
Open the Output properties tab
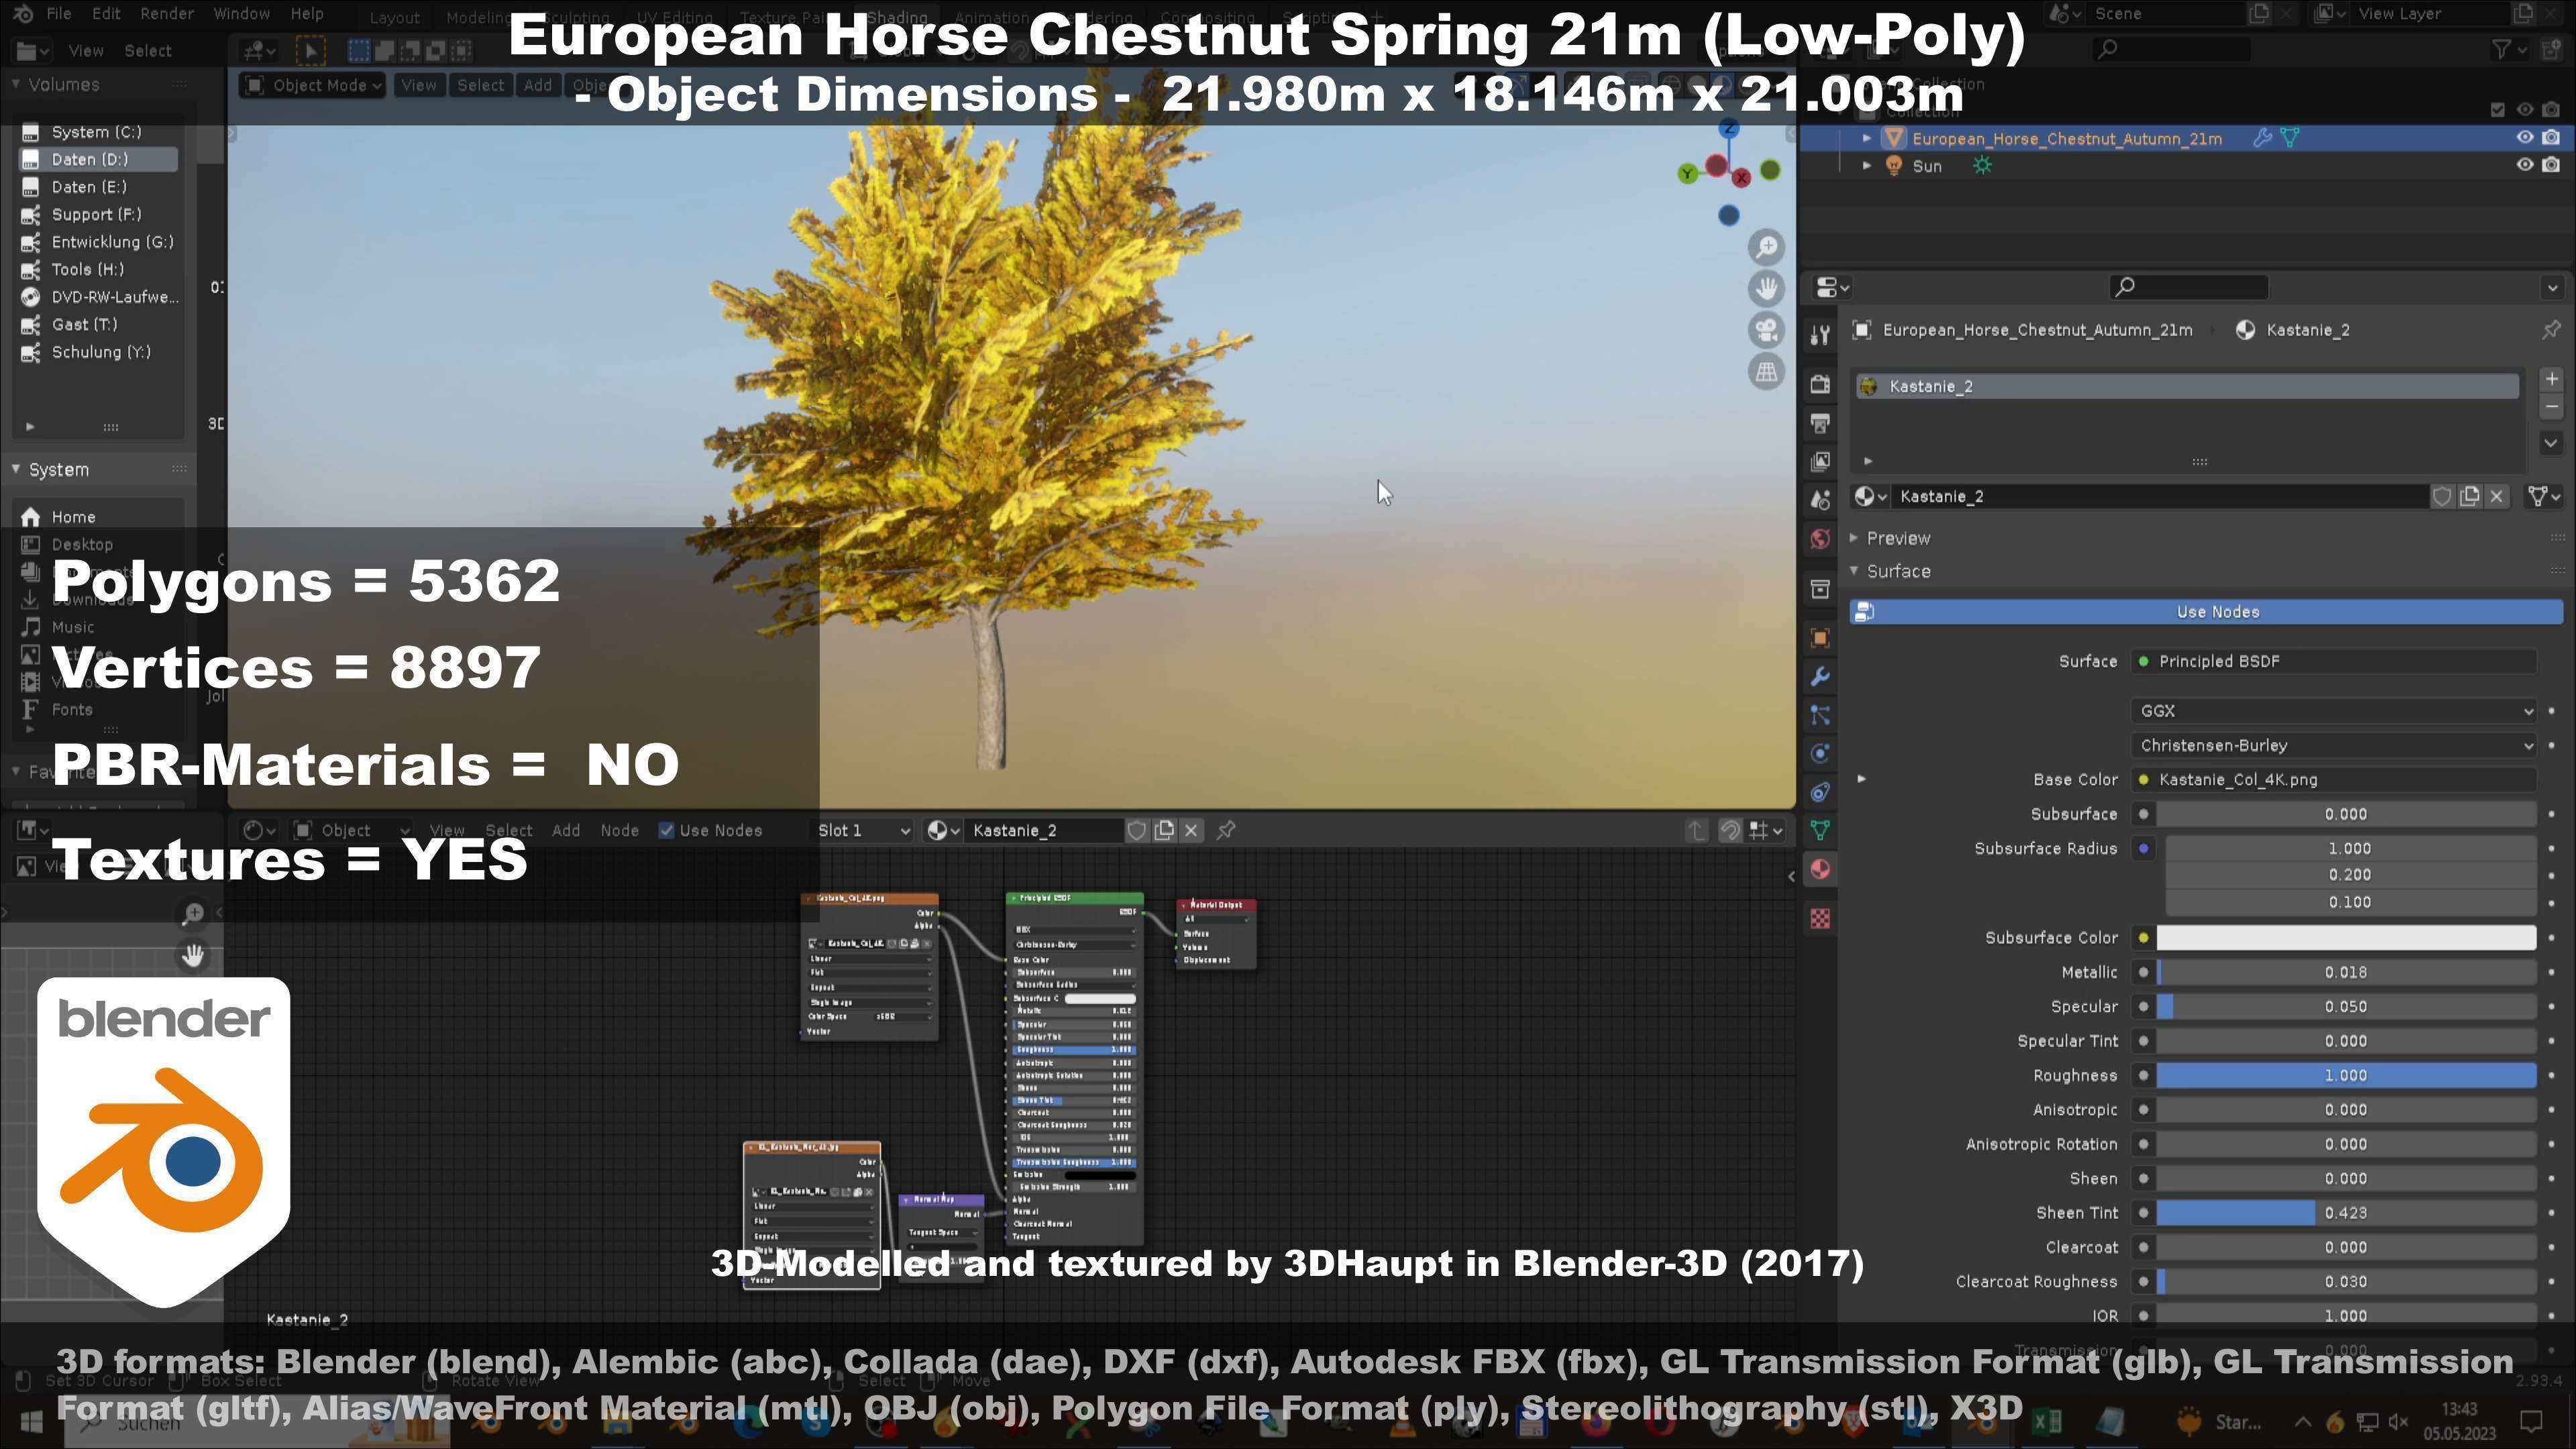pos(1820,423)
